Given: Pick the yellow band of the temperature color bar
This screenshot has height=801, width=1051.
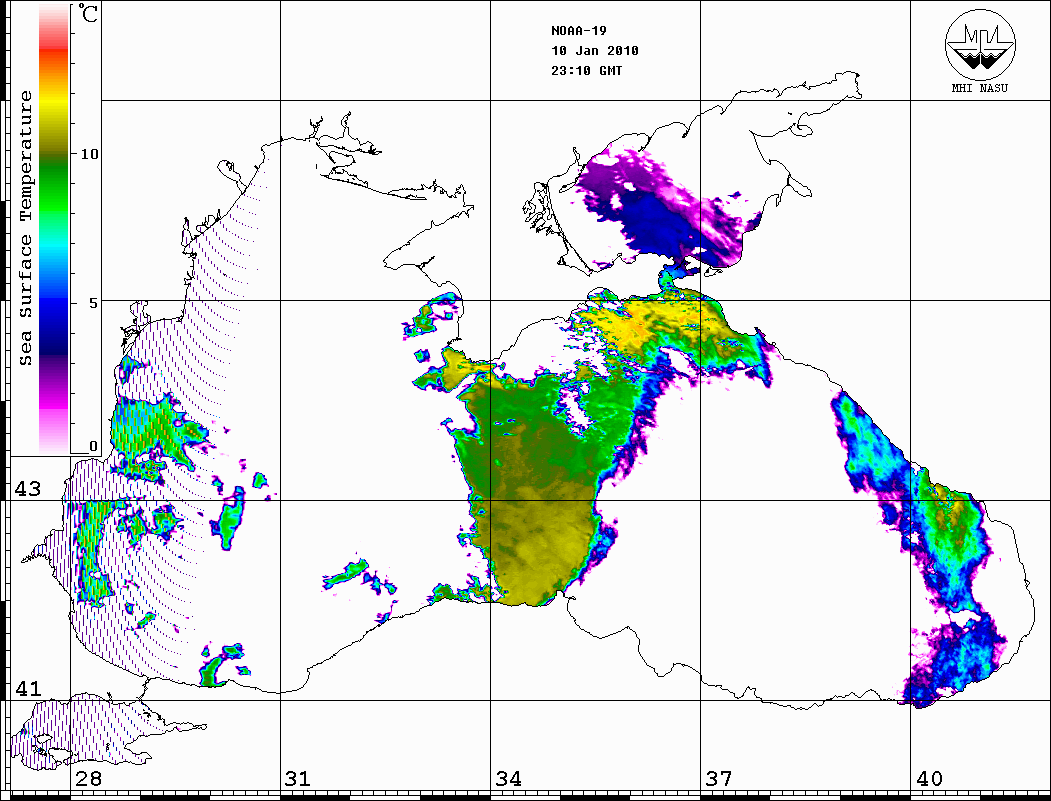Looking at the screenshot, I should click(x=54, y=101).
